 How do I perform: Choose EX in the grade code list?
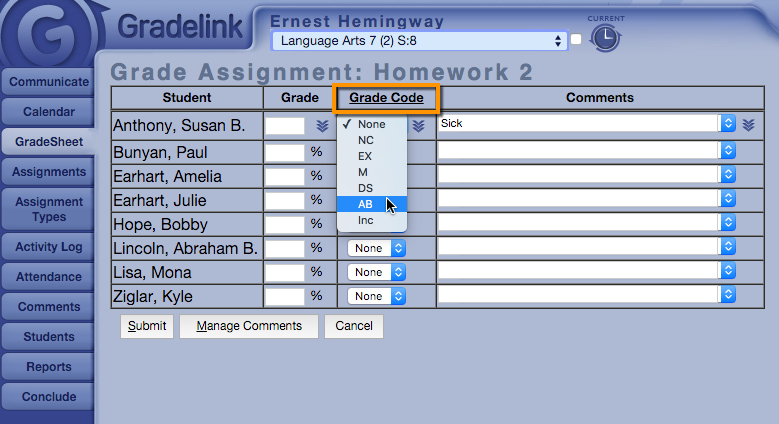[365, 156]
